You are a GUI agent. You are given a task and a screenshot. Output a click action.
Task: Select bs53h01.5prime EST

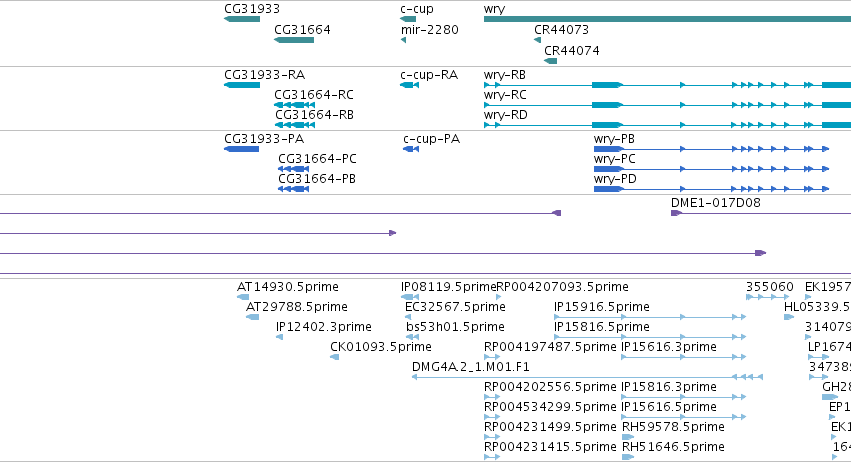click(x=412, y=337)
